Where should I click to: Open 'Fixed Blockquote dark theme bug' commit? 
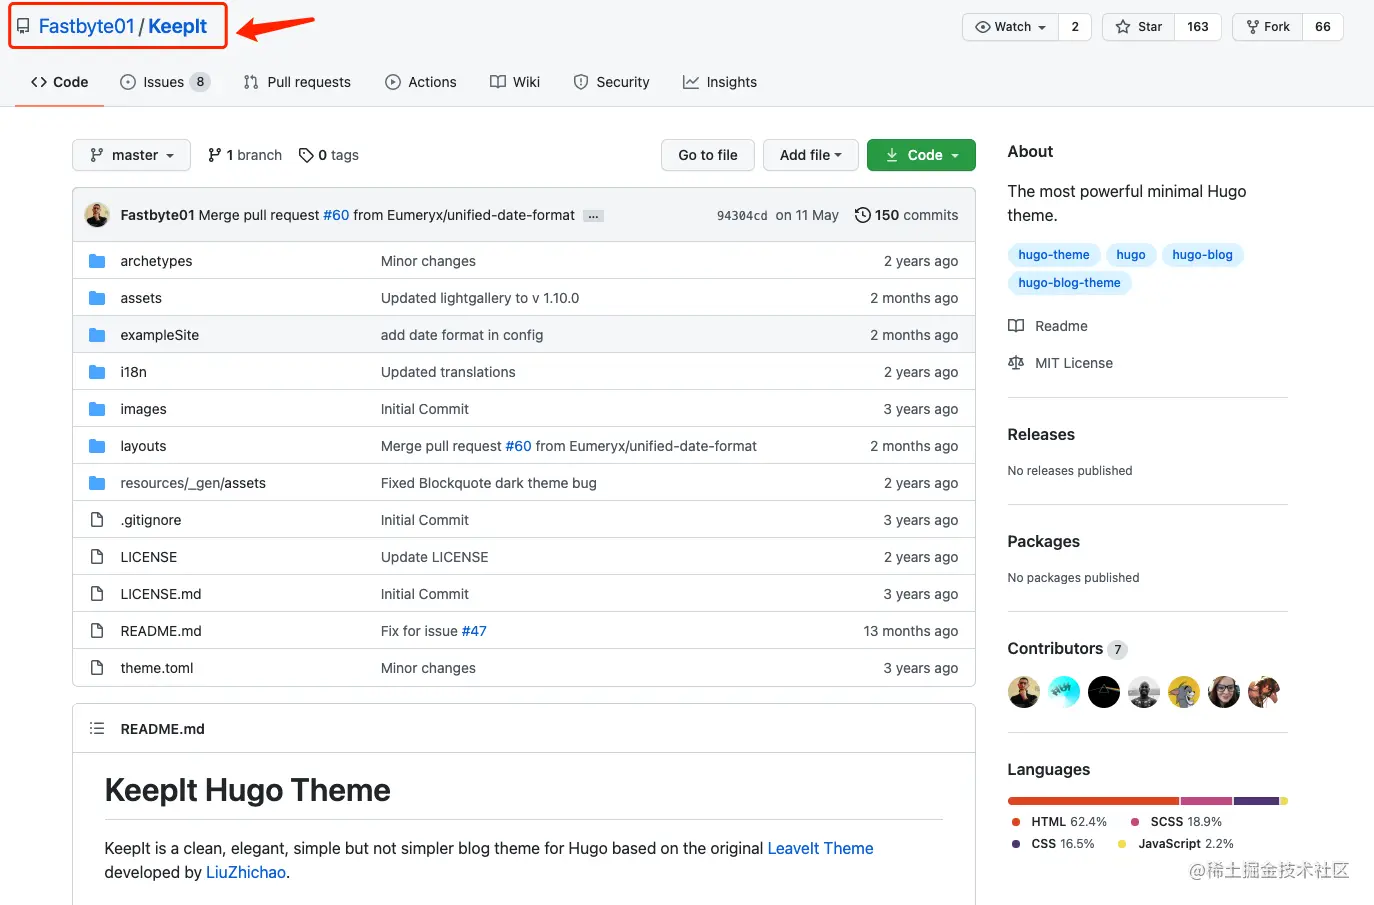pos(489,483)
